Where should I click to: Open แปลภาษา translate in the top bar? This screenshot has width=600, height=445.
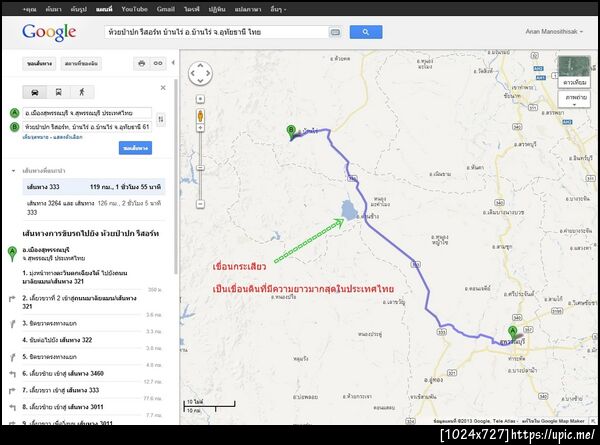pyautogui.click(x=248, y=9)
